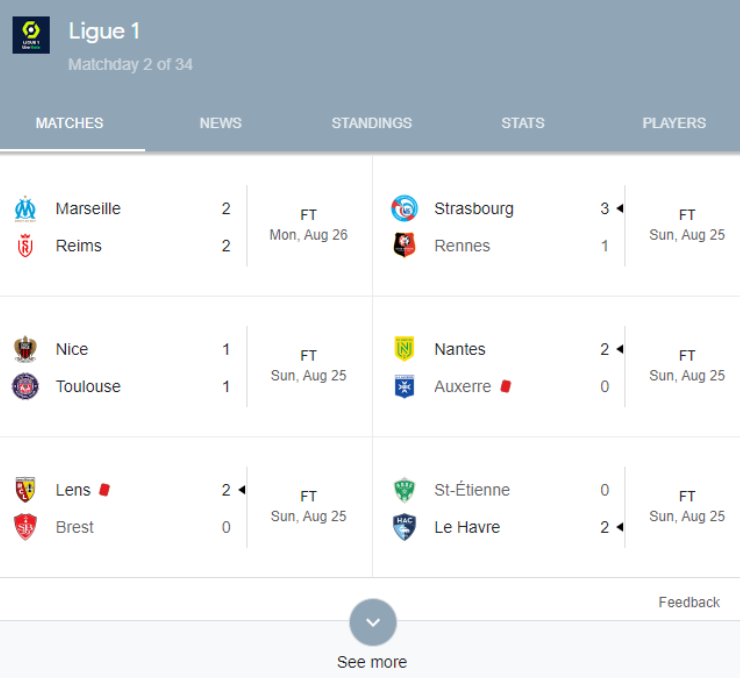Open the St-Étienne vs Le Havre match
740x678 pixels.
coord(556,508)
